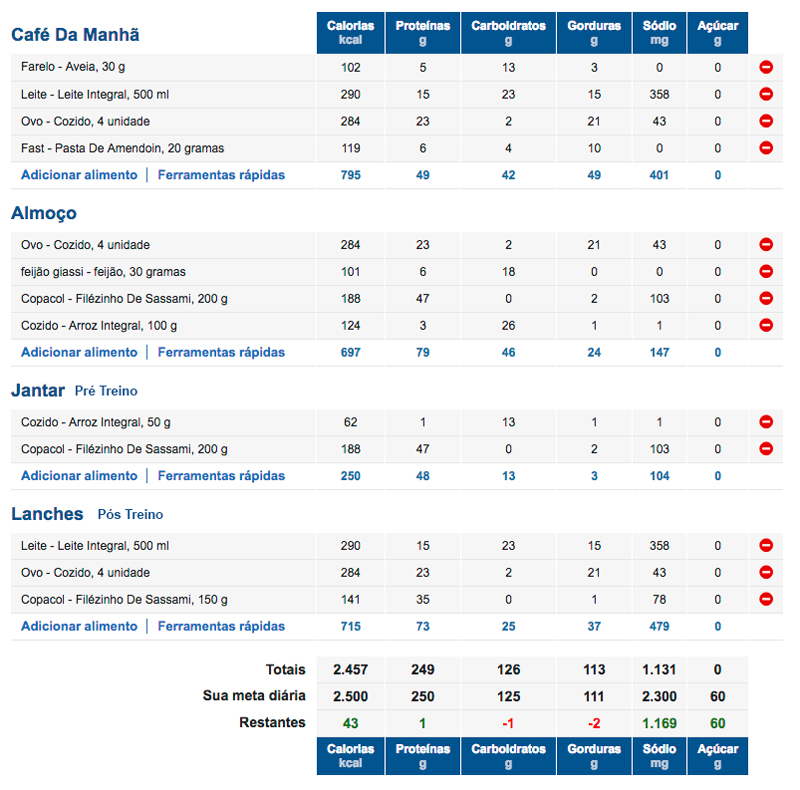The height and width of the screenshot is (790, 800).
Task: Open Ferramentas rápidas under Lanches
Action: 221,626
